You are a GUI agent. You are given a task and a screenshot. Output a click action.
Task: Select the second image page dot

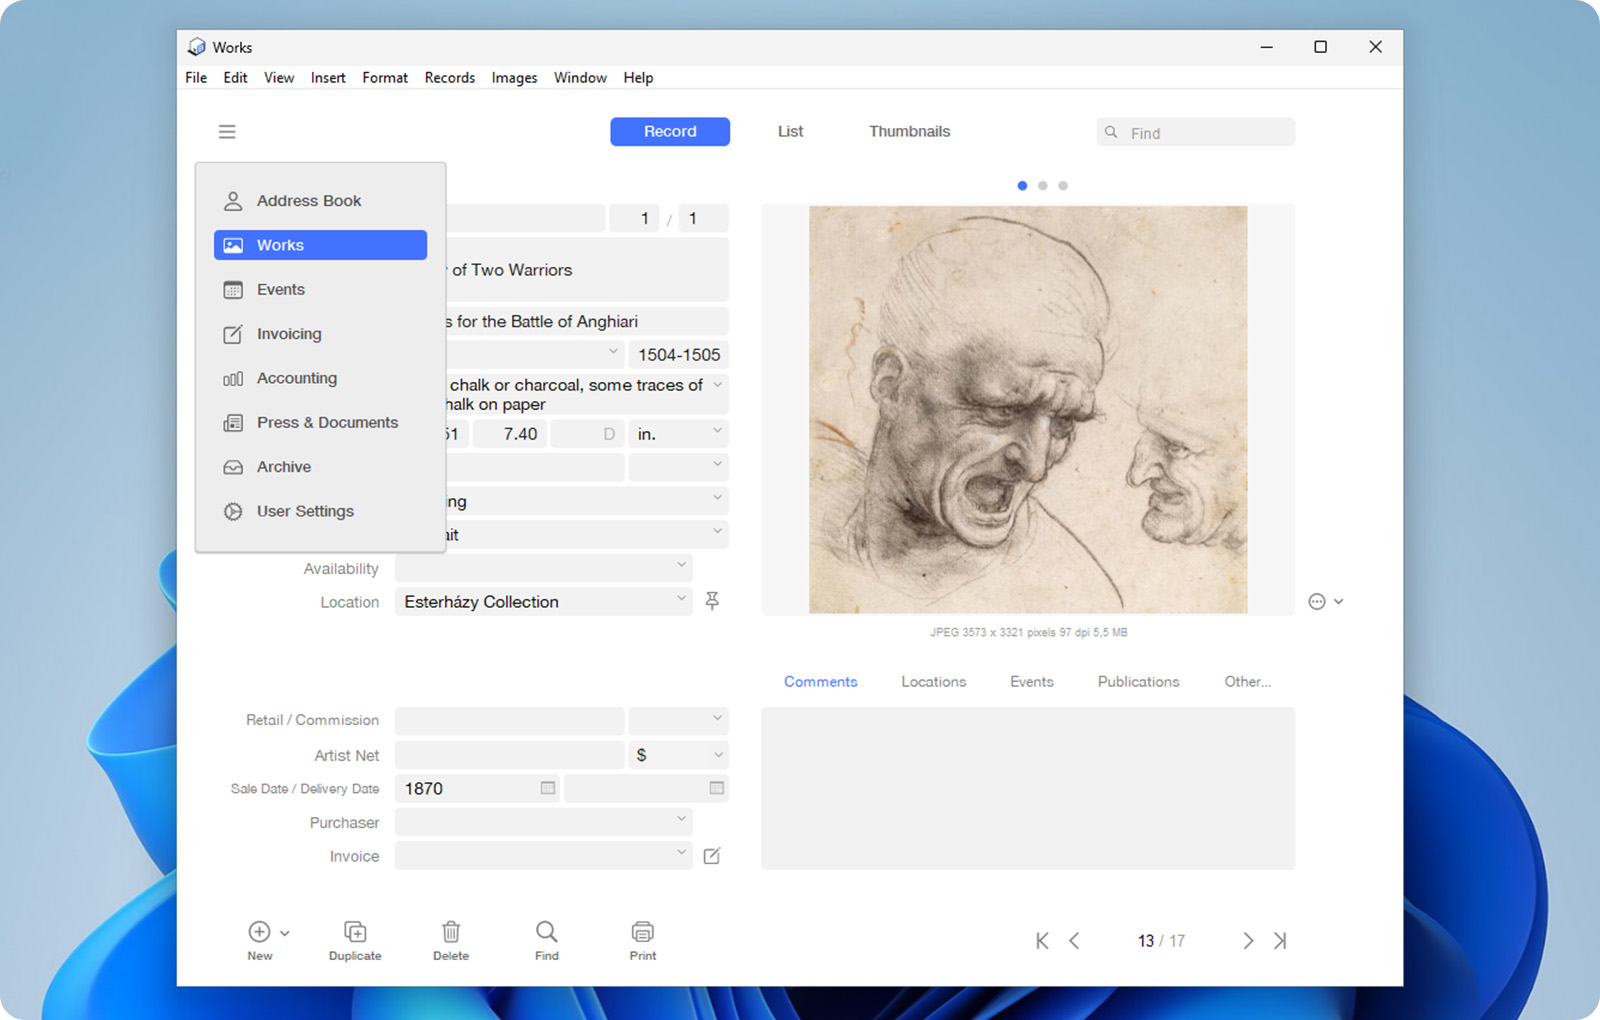click(1043, 186)
